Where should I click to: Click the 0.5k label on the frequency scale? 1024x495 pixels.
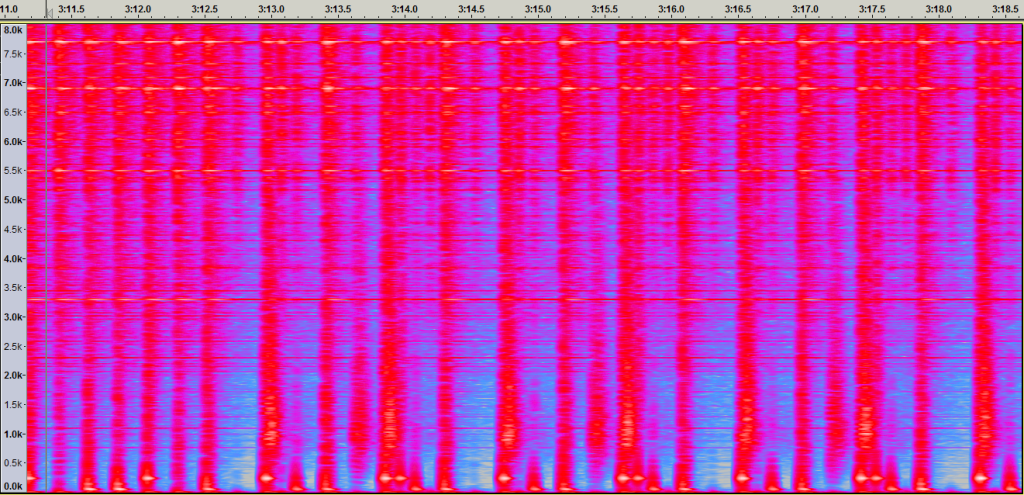13,463
